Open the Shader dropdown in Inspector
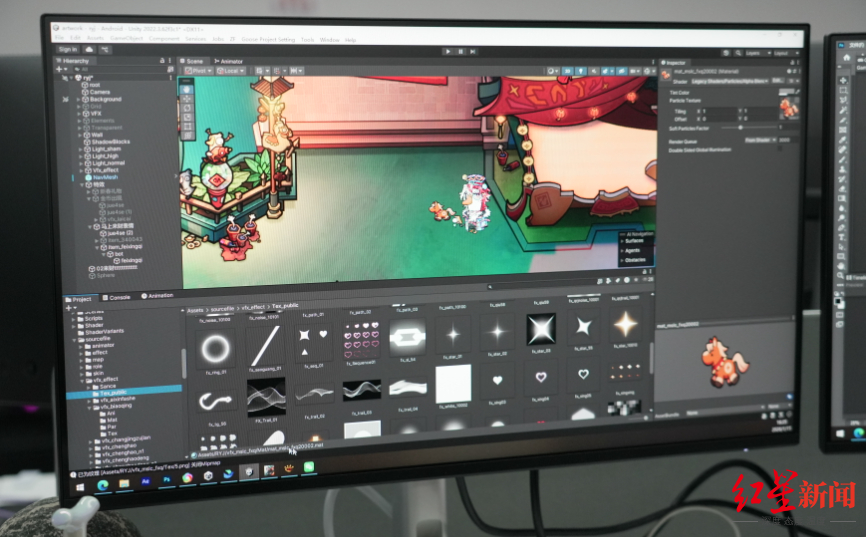The image size is (866, 537). [x=729, y=81]
